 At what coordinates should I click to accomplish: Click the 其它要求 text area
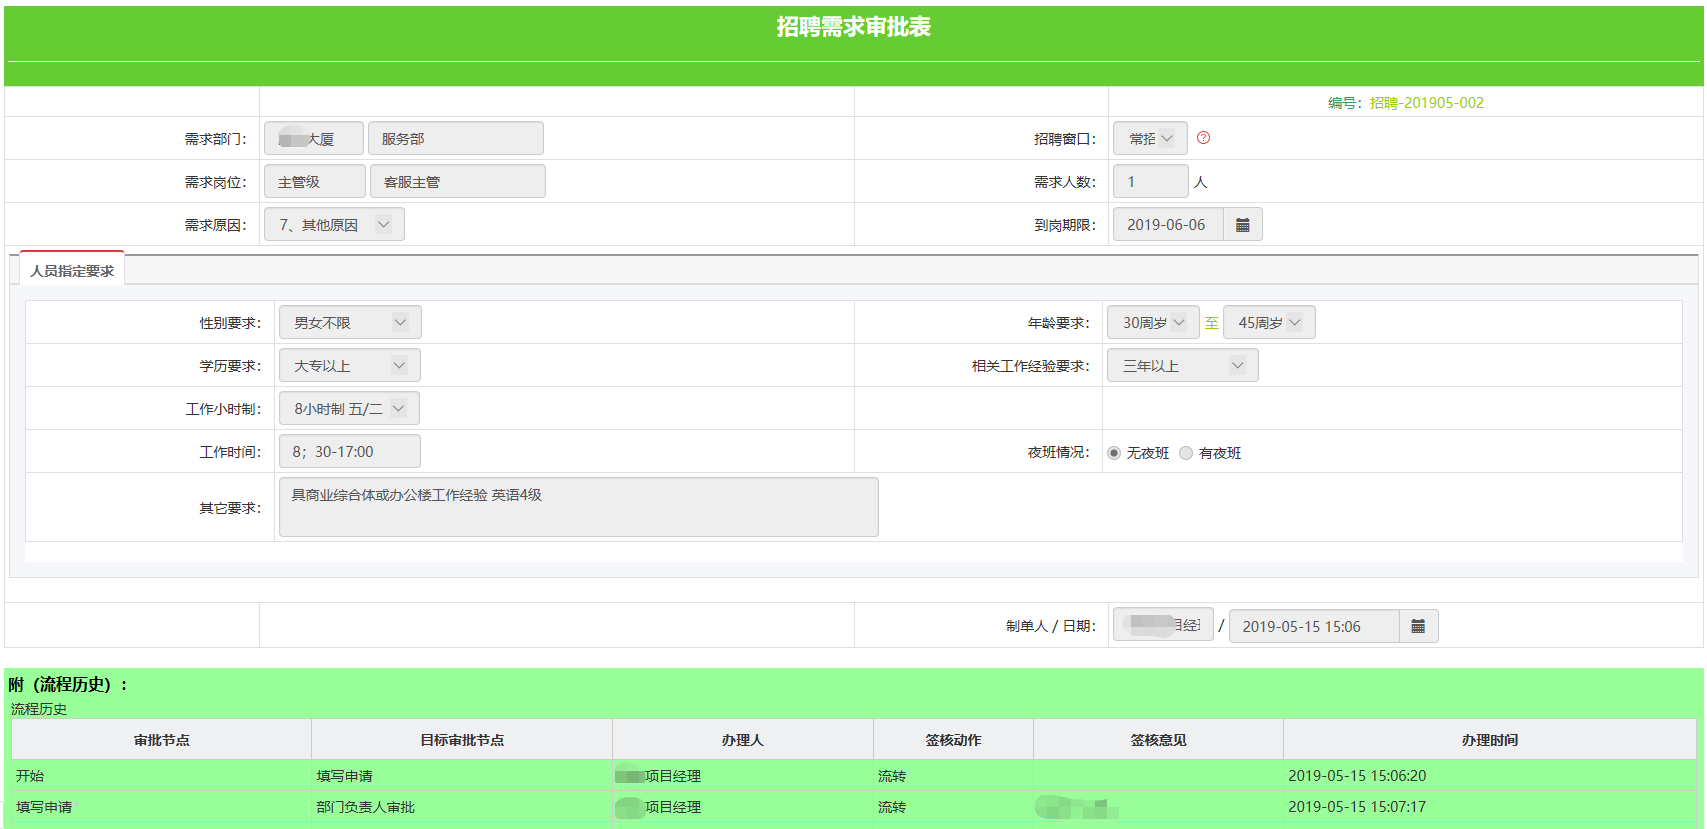click(578, 507)
